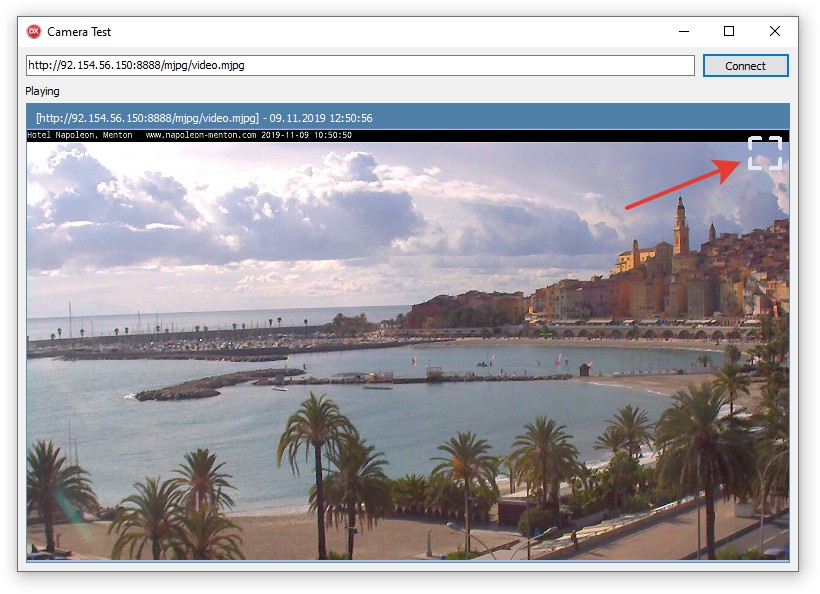This screenshot has height=594, width=820.
Task: Click the www.napoleon-menton.com overlay text
Action: 200,135
